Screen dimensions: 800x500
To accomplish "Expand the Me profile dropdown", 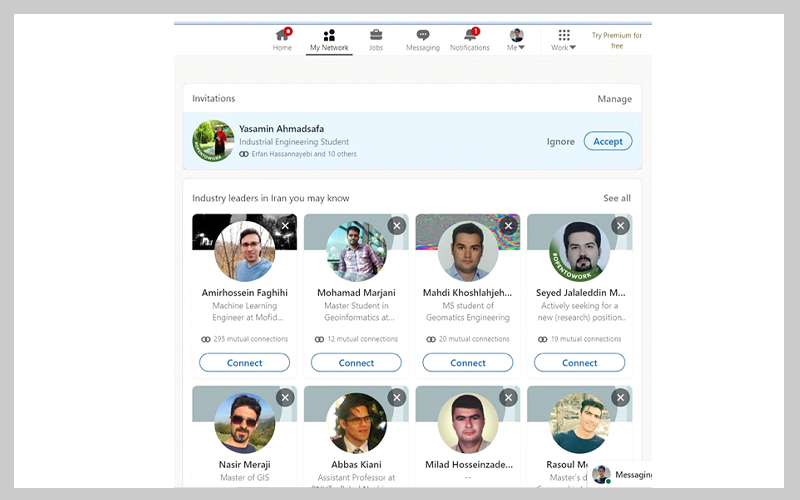I will [x=516, y=40].
